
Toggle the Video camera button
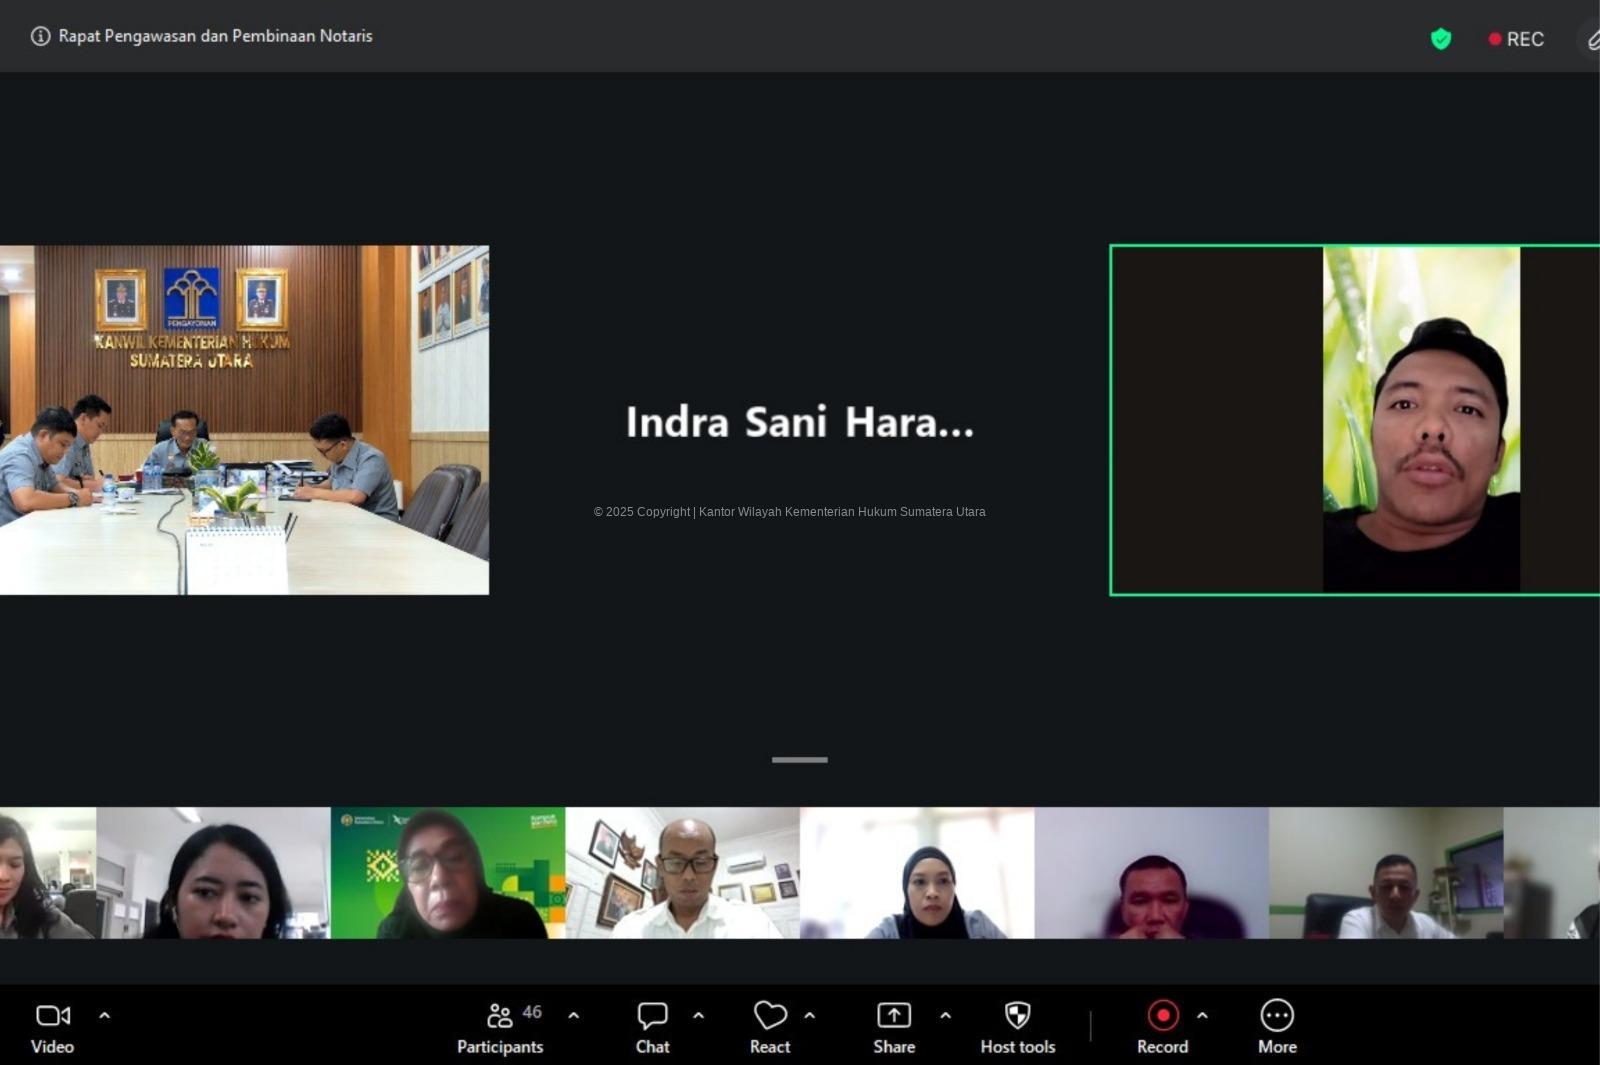point(53,1028)
